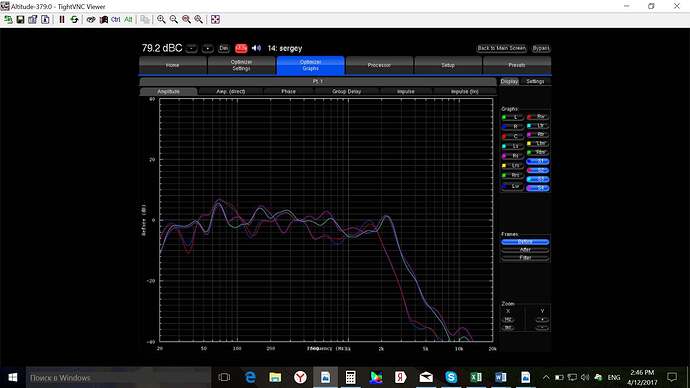Open the Optimizer Settings tab
The image size is (690, 388).
241,65
